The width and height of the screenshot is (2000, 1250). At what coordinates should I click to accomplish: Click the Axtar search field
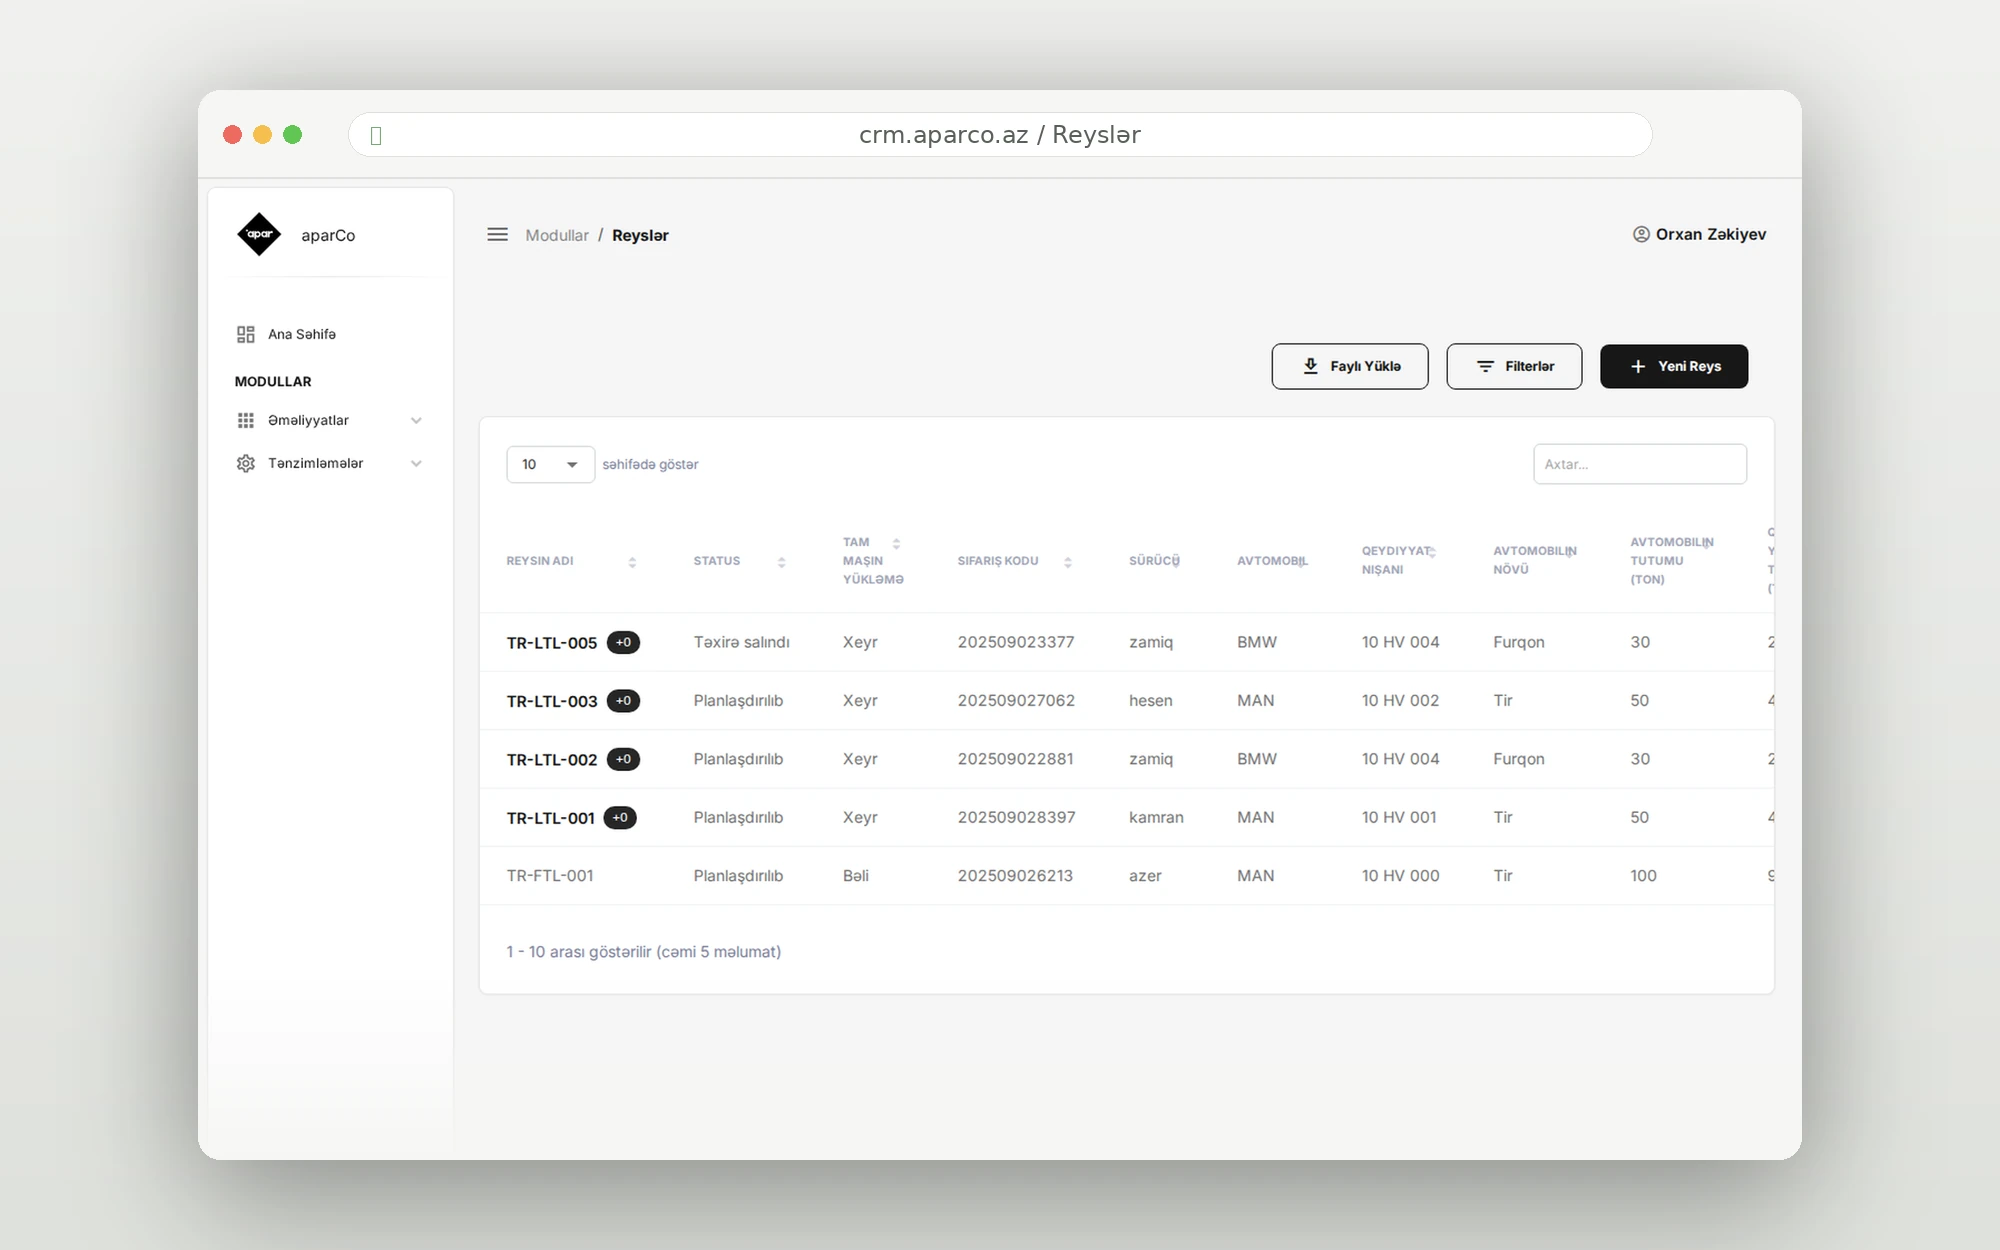point(1640,464)
